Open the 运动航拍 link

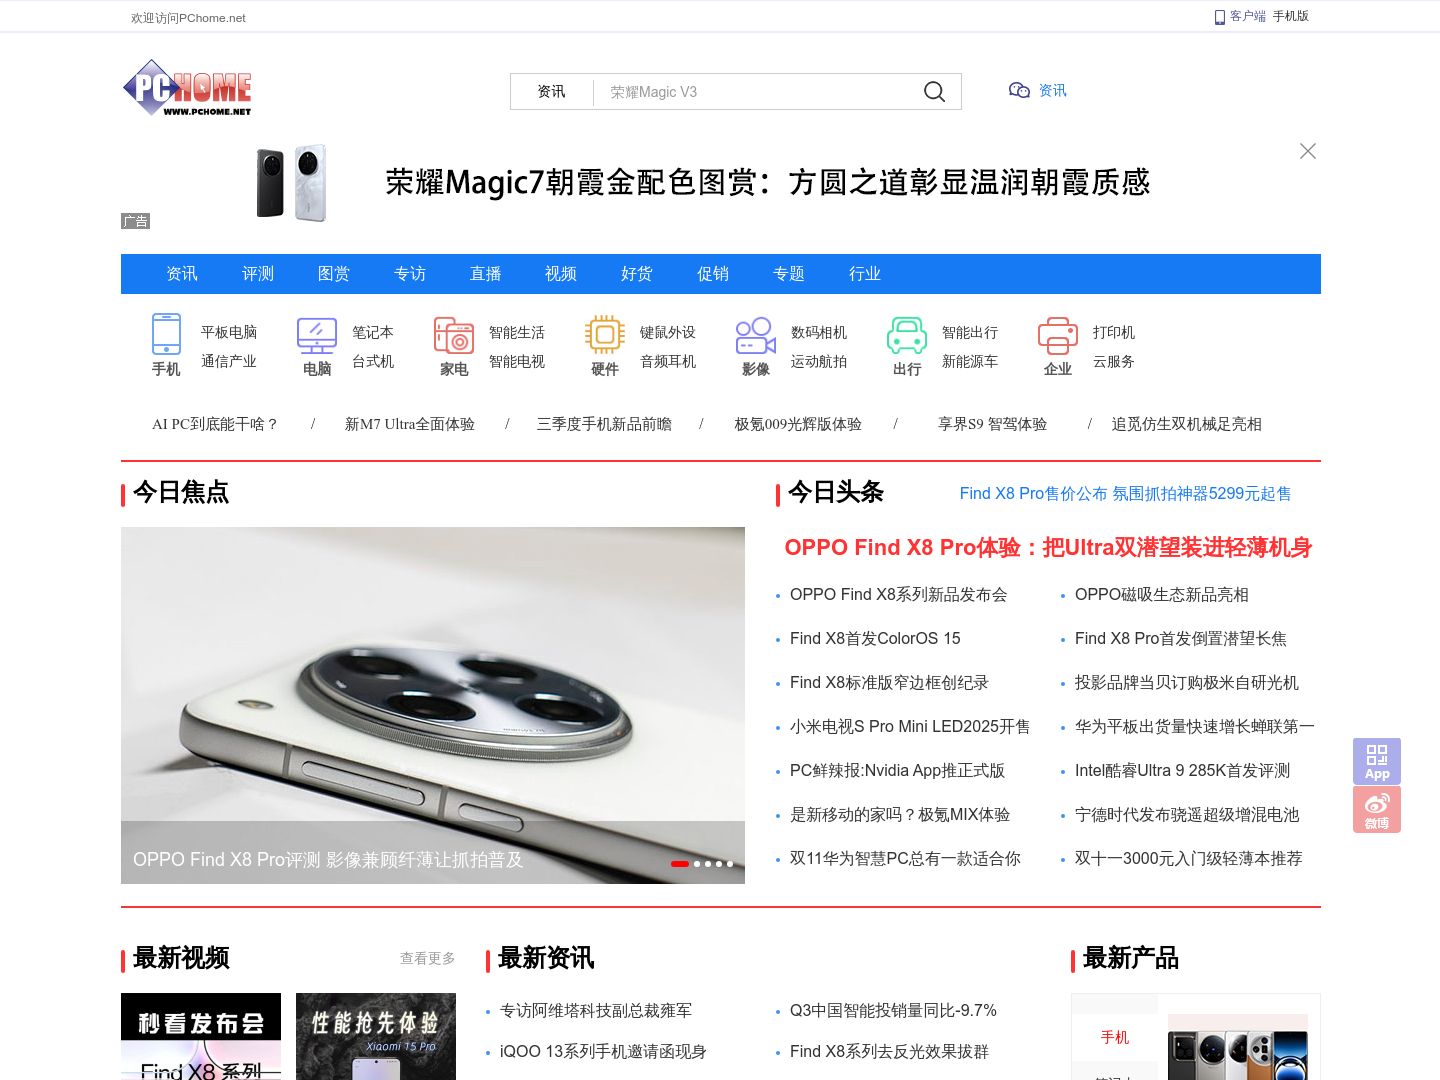pos(819,361)
